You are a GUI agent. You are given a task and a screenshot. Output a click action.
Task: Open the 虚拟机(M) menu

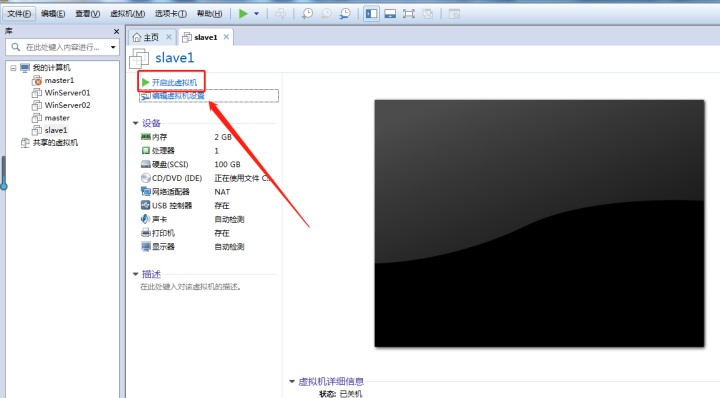coord(127,14)
